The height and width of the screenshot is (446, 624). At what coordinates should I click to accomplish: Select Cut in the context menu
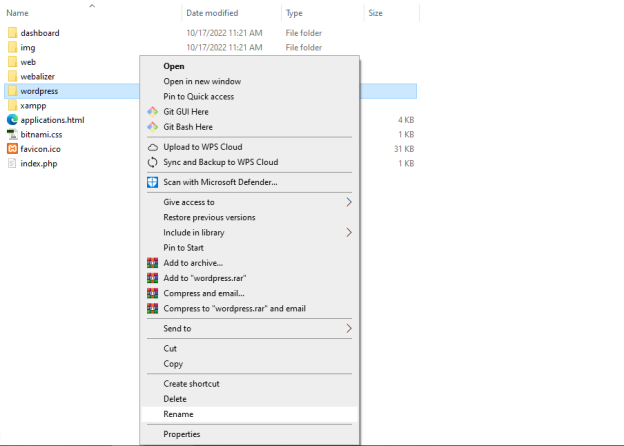point(250,349)
